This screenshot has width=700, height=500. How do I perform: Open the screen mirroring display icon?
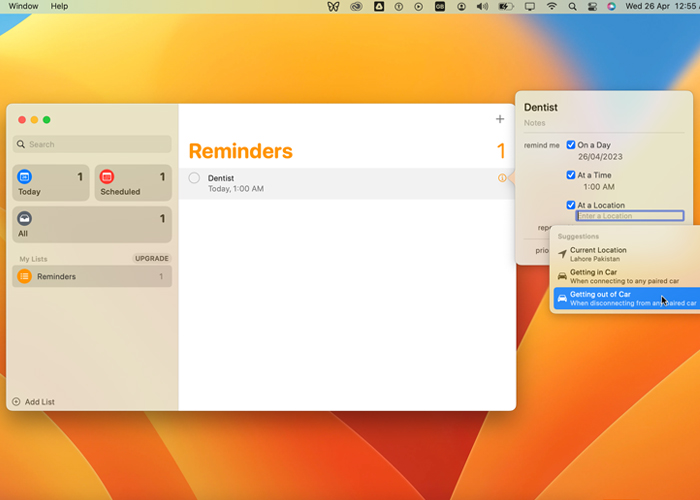(530, 7)
